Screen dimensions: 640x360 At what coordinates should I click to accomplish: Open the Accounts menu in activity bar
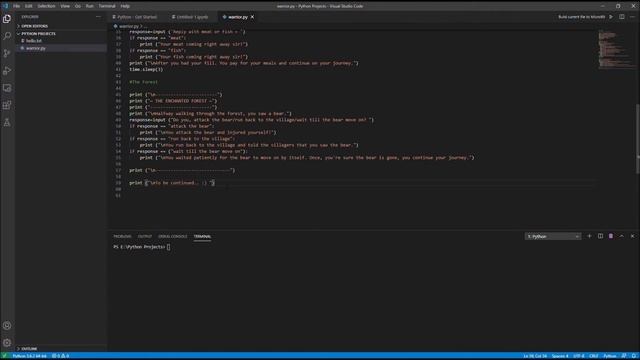pyautogui.click(x=7, y=325)
